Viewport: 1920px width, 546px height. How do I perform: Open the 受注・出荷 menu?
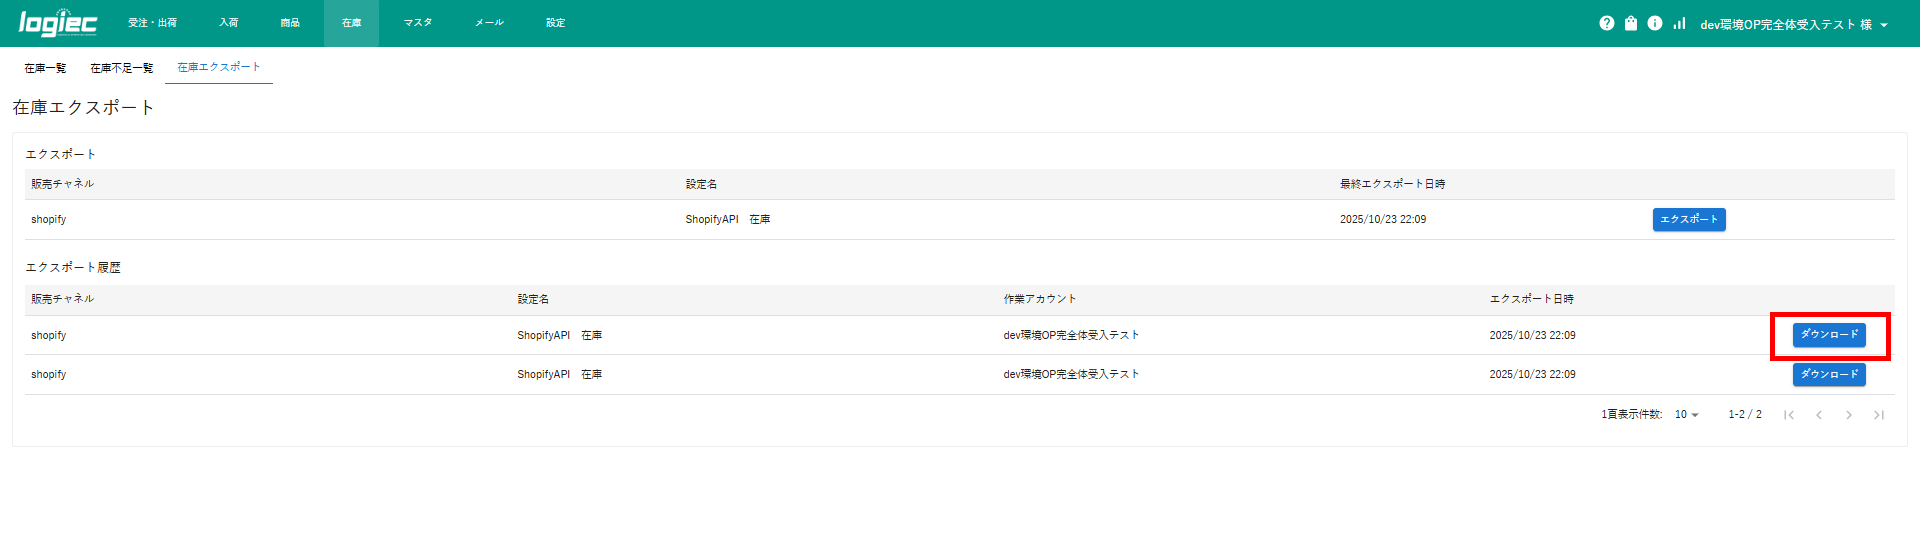tap(152, 23)
